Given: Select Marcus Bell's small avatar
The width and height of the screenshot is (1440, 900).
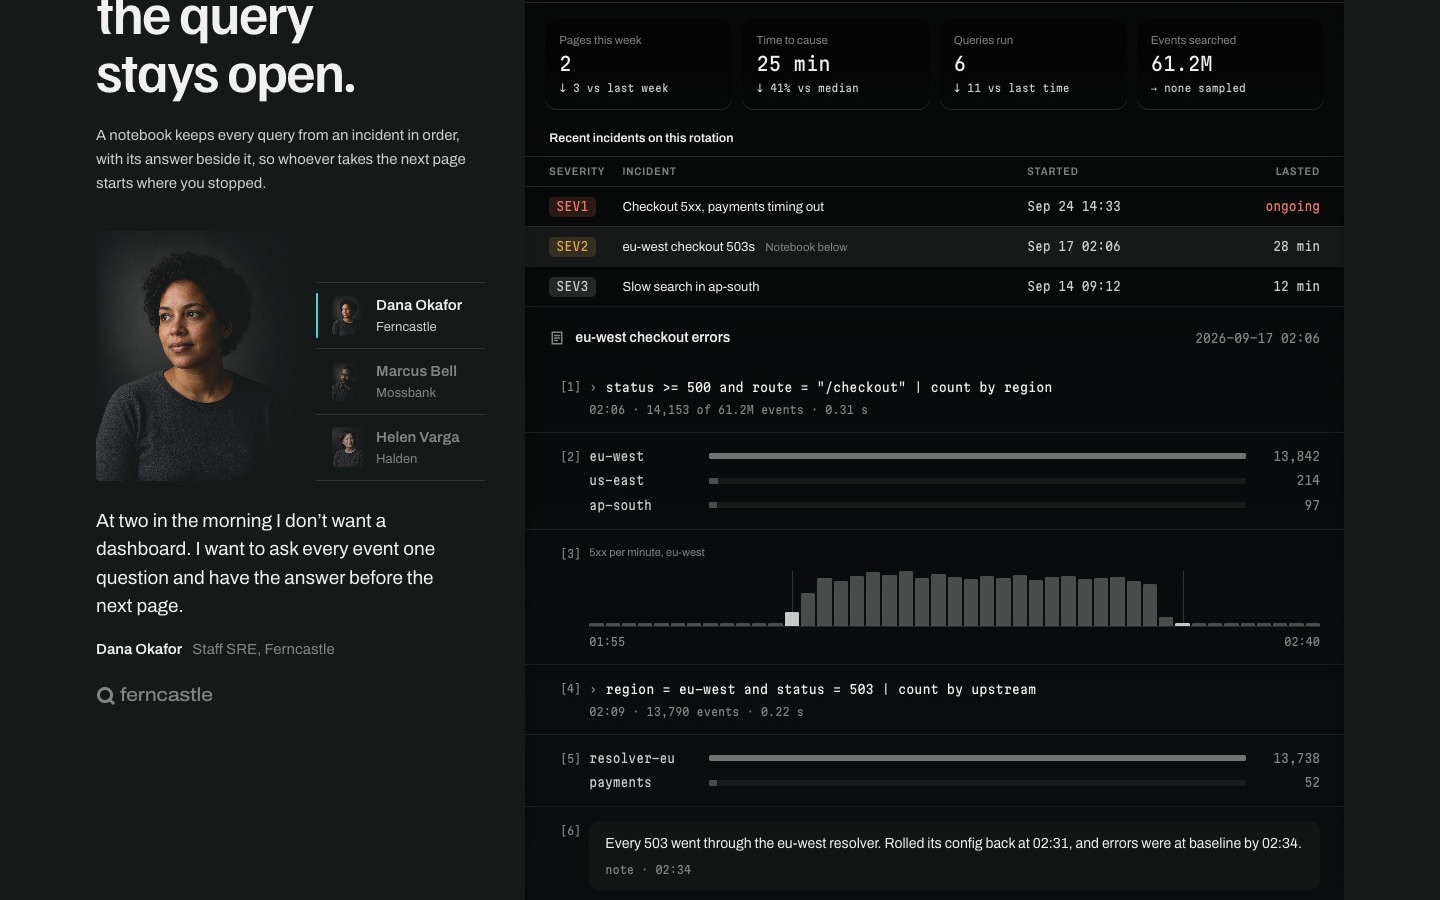Looking at the screenshot, I should tap(346, 381).
